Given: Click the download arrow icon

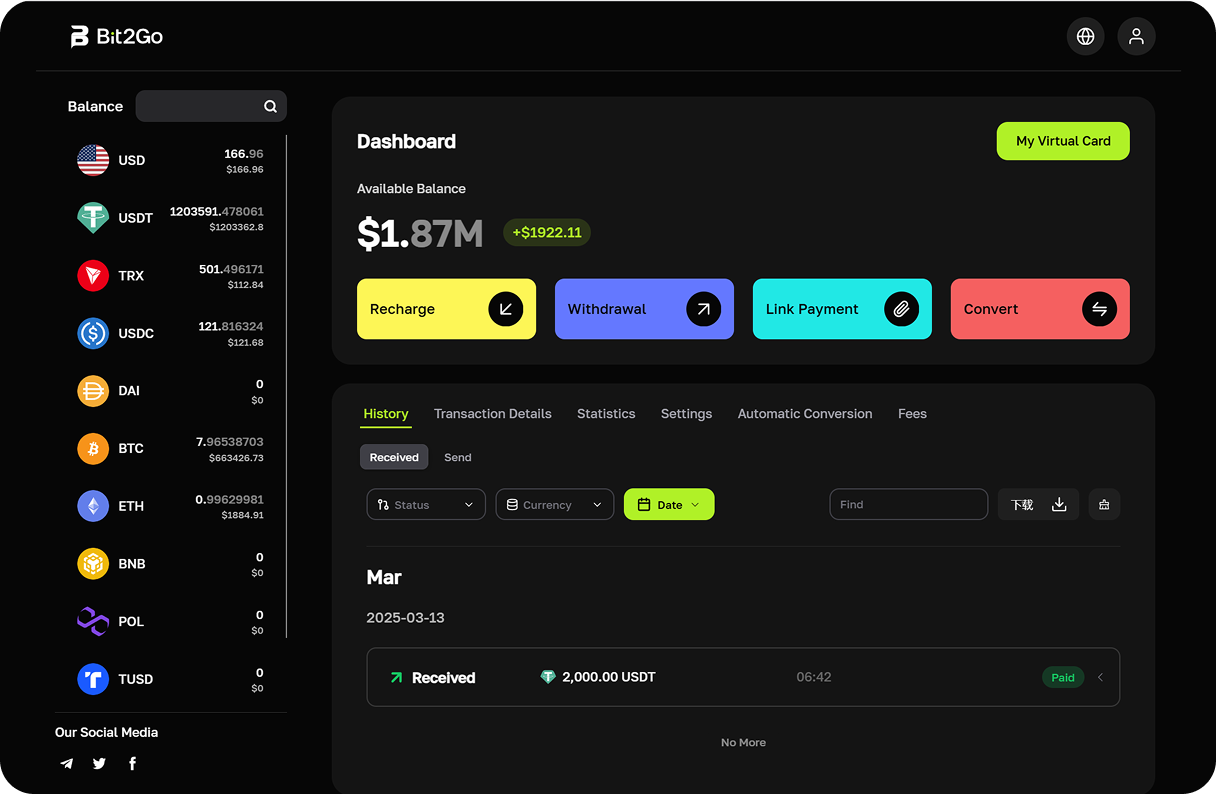Looking at the screenshot, I should pyautogui.click(x=1059, y=504).
